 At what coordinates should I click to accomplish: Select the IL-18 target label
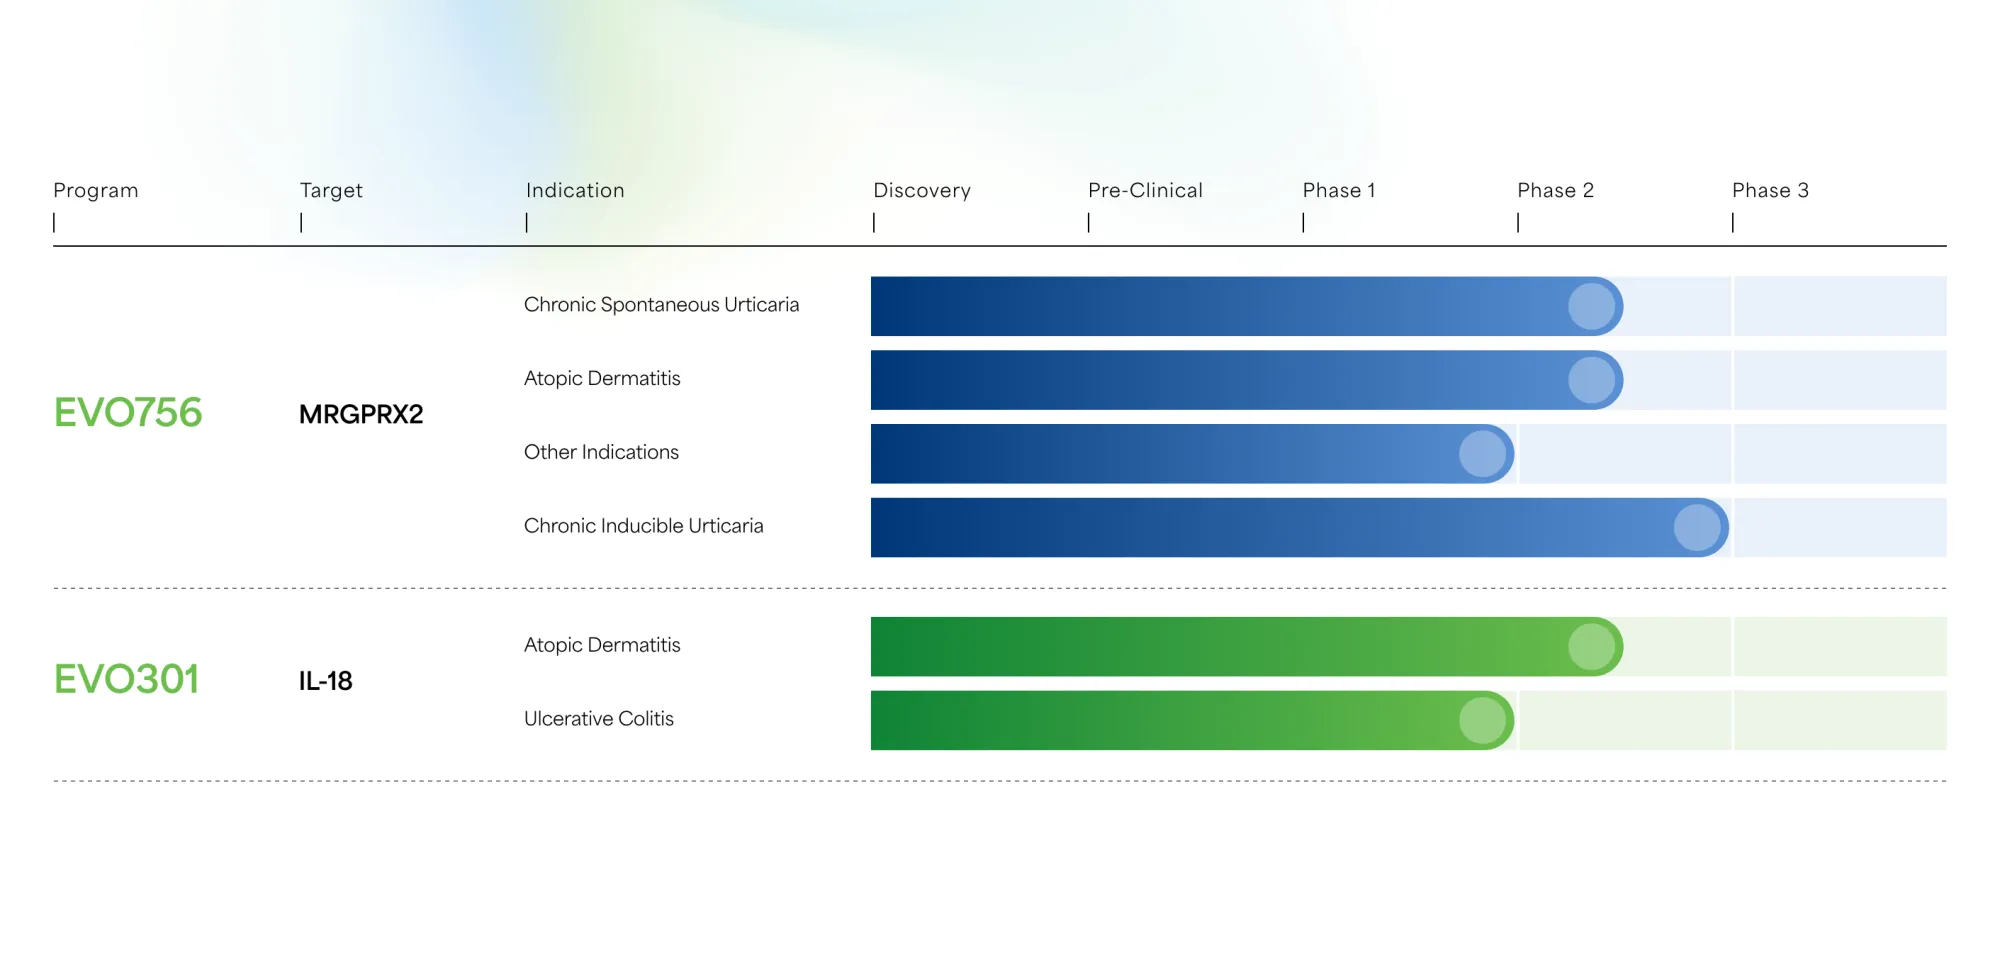326,681
